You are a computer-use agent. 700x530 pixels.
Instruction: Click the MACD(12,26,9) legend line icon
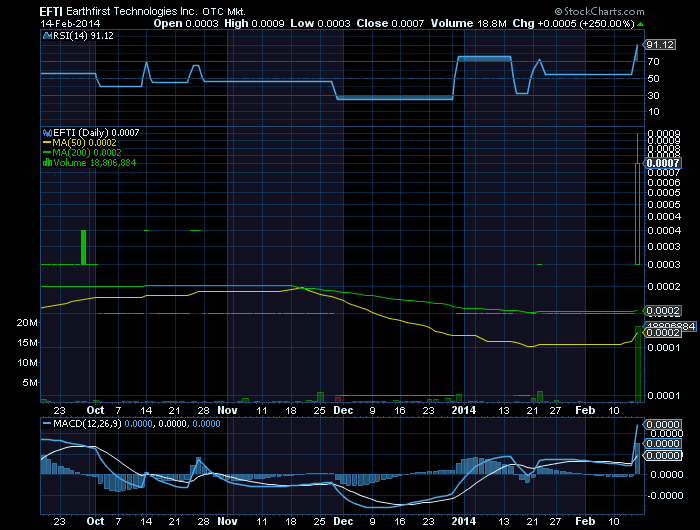click(x=45, y=425)
